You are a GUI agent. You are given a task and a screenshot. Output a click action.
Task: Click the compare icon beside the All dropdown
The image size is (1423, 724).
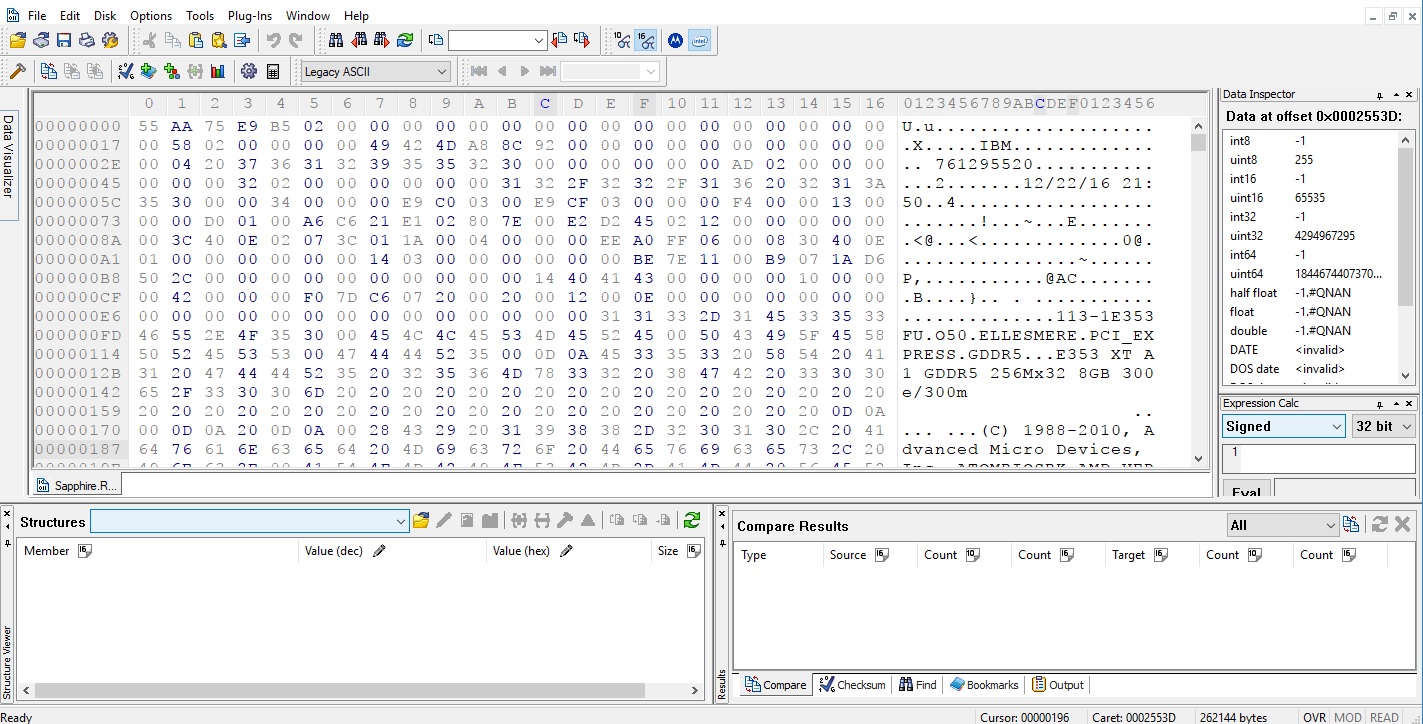(x=1351, y=525)
